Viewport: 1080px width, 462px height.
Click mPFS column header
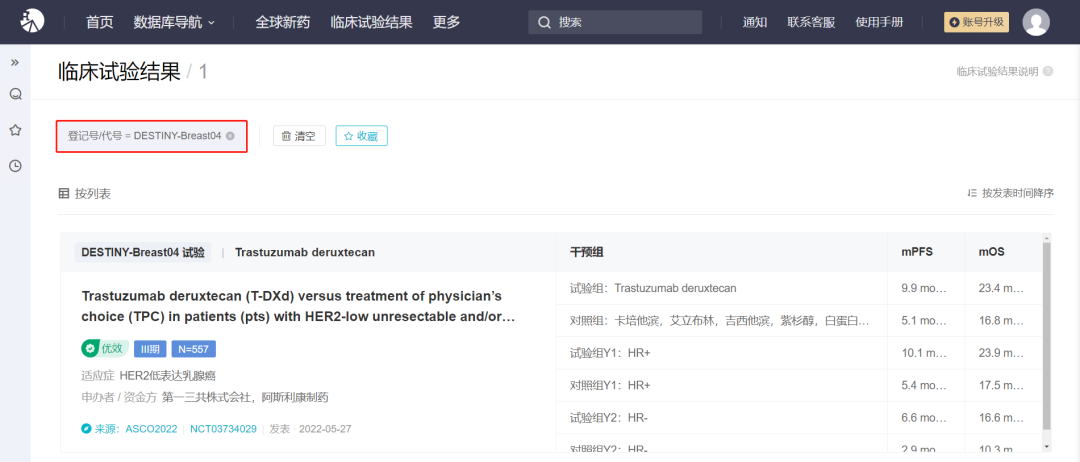(x=917, y=252)
